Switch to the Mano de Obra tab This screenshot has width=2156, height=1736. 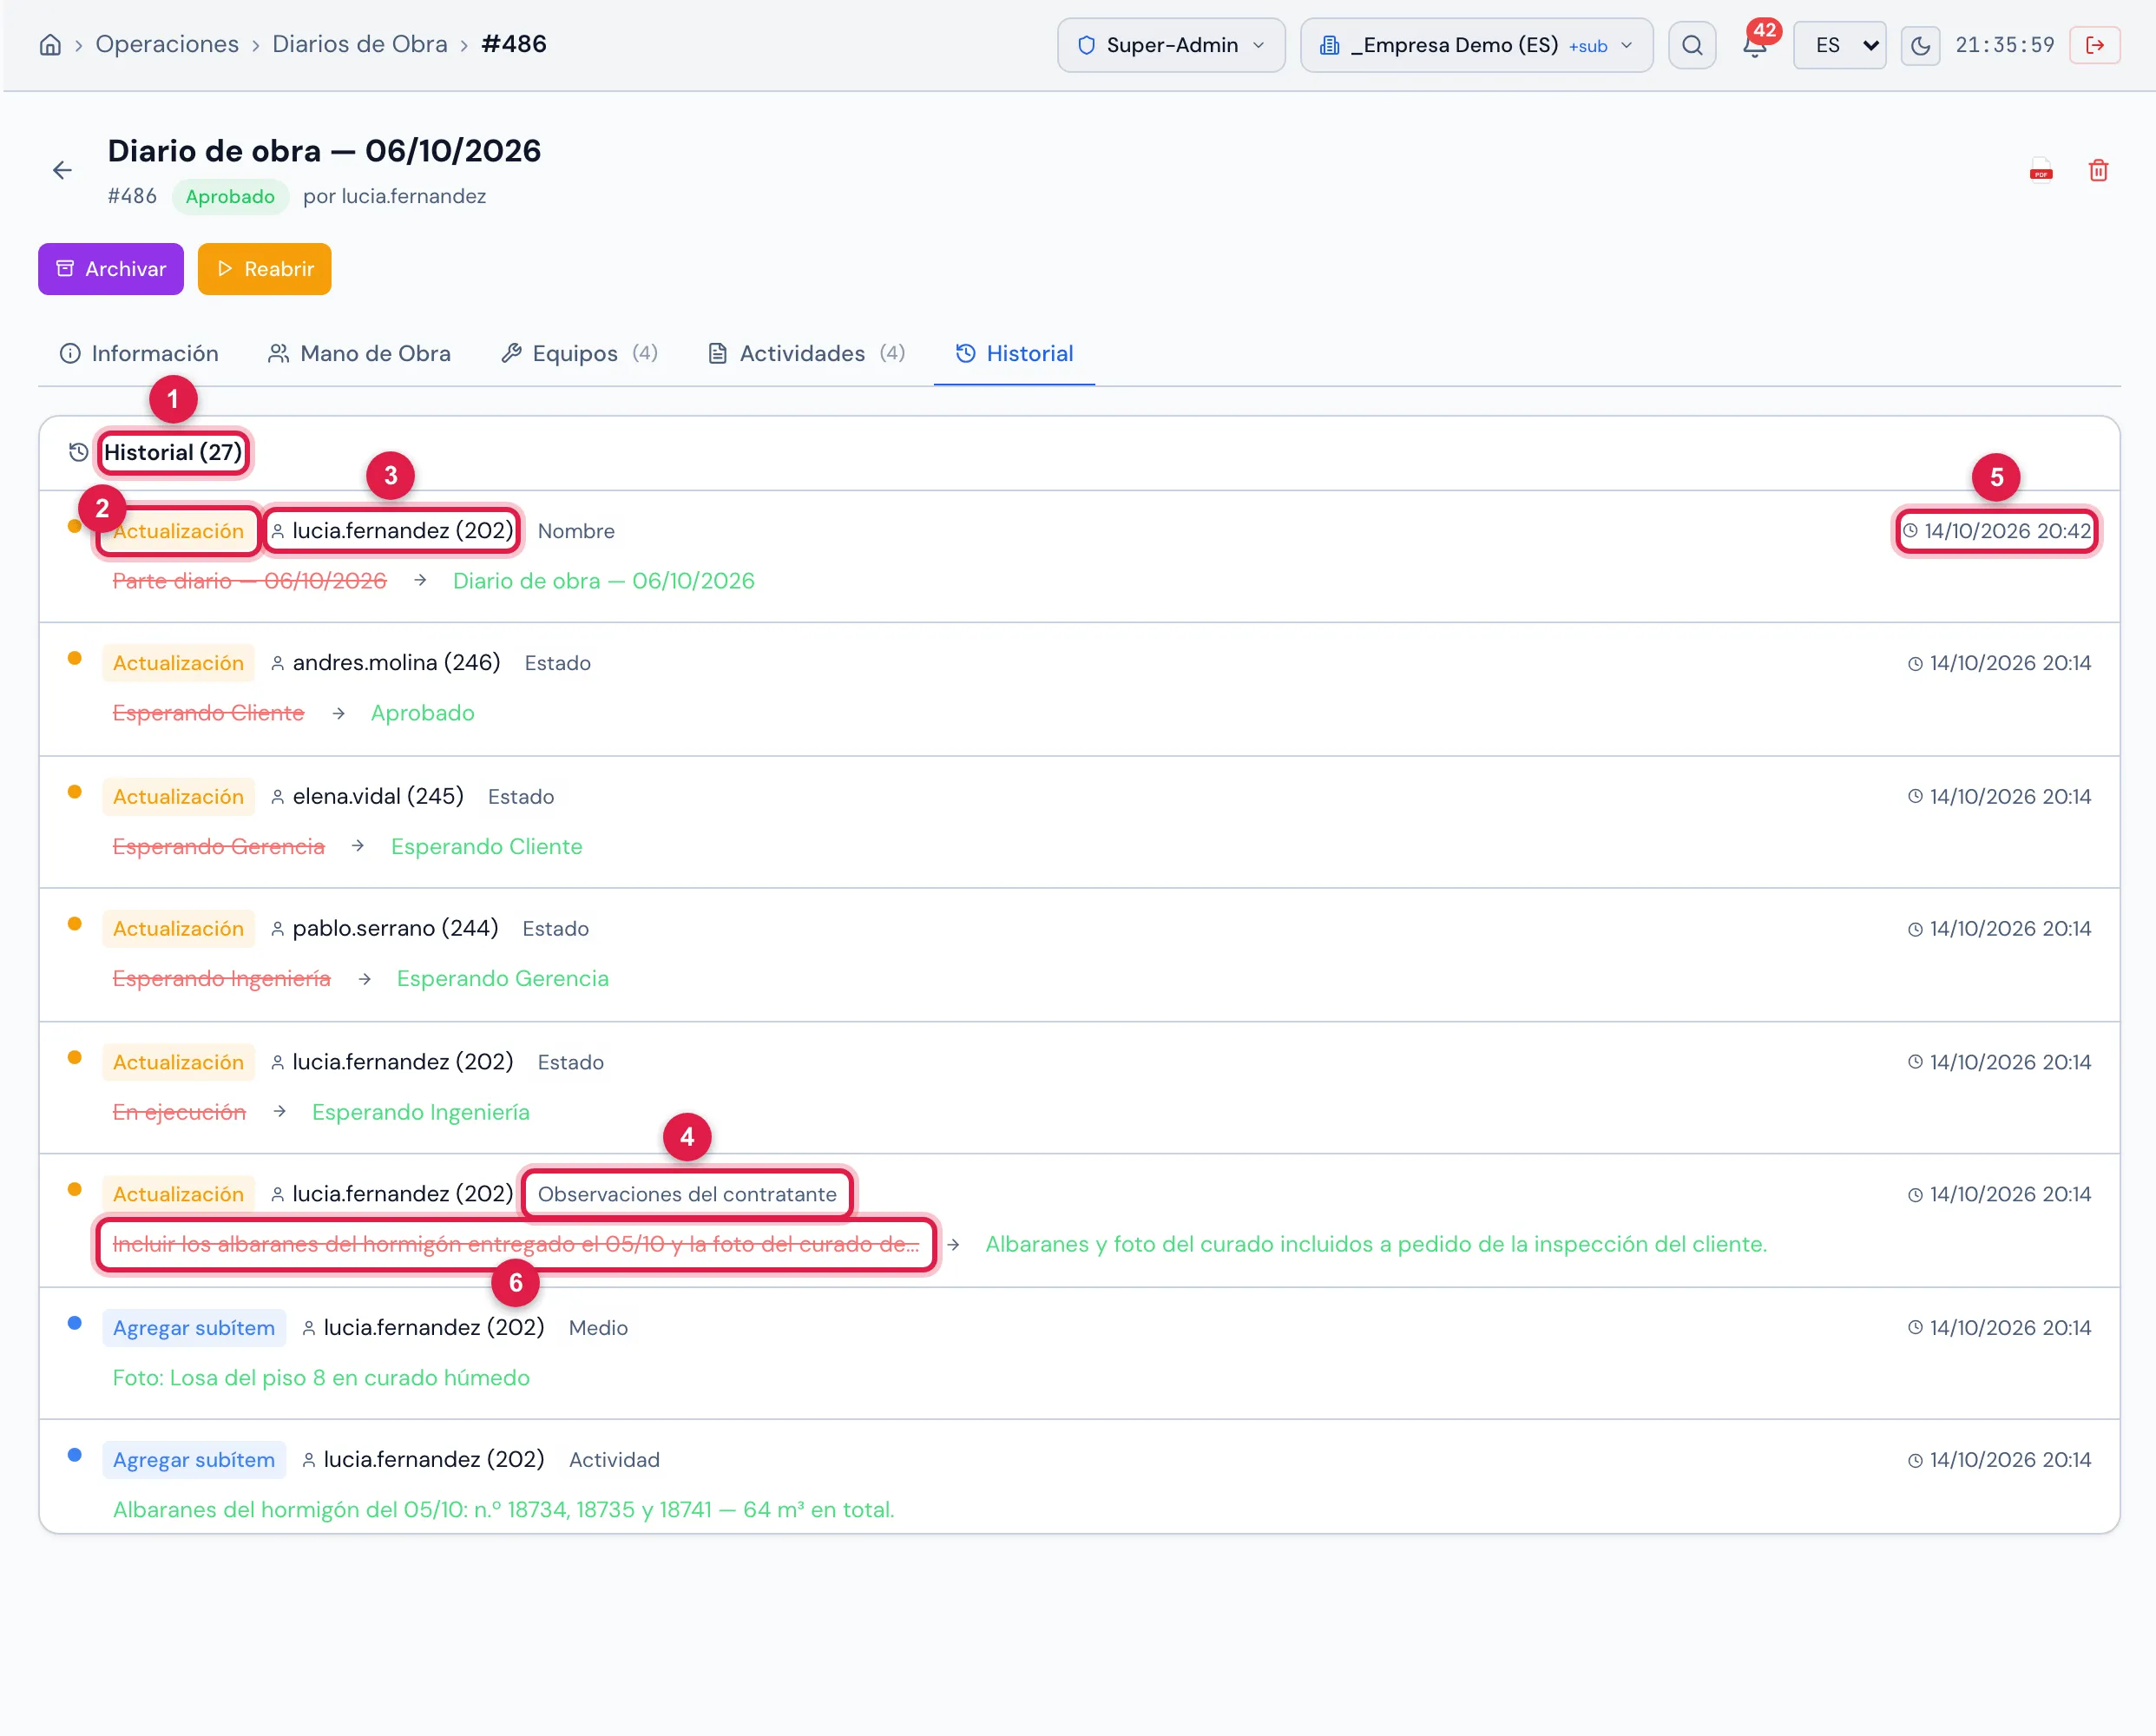pyautogui.click(x=360, y=353)
